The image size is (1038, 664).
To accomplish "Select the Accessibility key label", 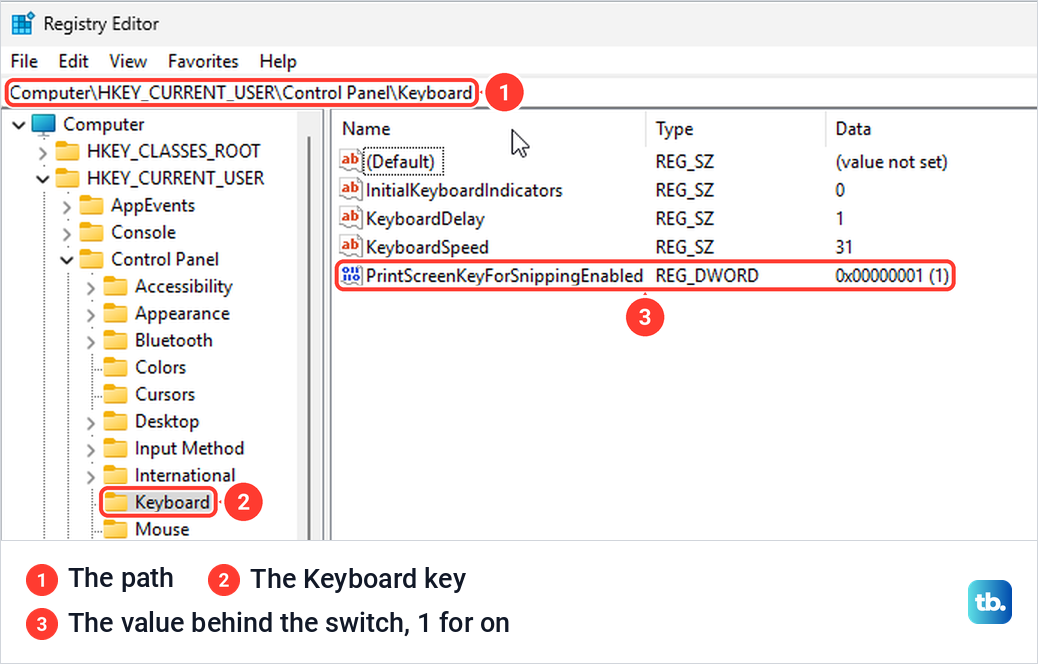I will tap(184, 287).
